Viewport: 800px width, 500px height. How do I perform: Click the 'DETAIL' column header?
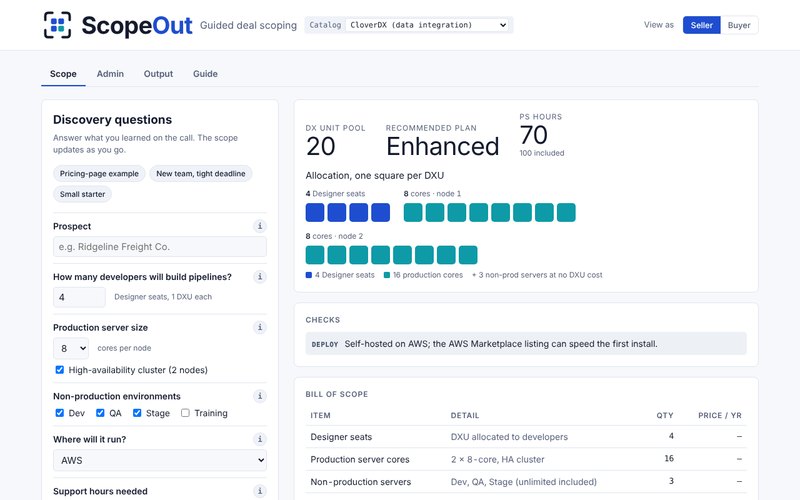(x=465, y=415)
